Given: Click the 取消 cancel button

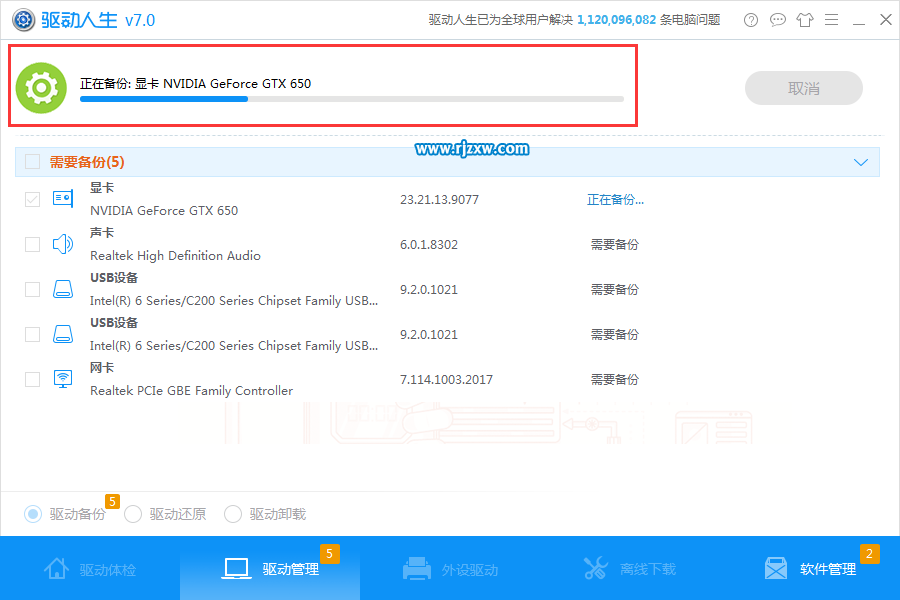Looking at the screenshot, I should [804, 88].
